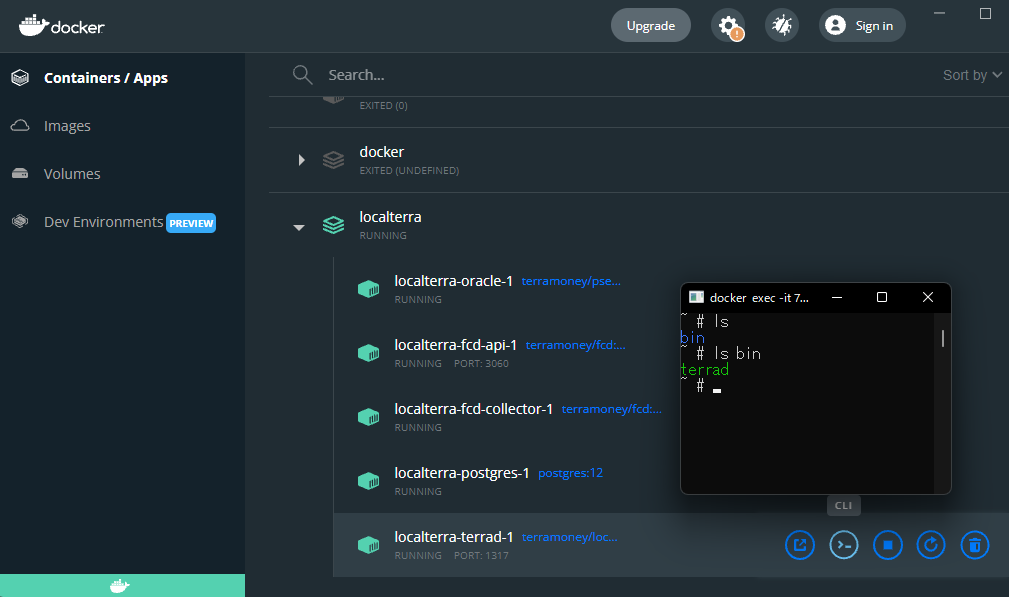Stop the localterra-terrad-1 container
Viewport: 1009px width, 597px height.
click(887, 545)
